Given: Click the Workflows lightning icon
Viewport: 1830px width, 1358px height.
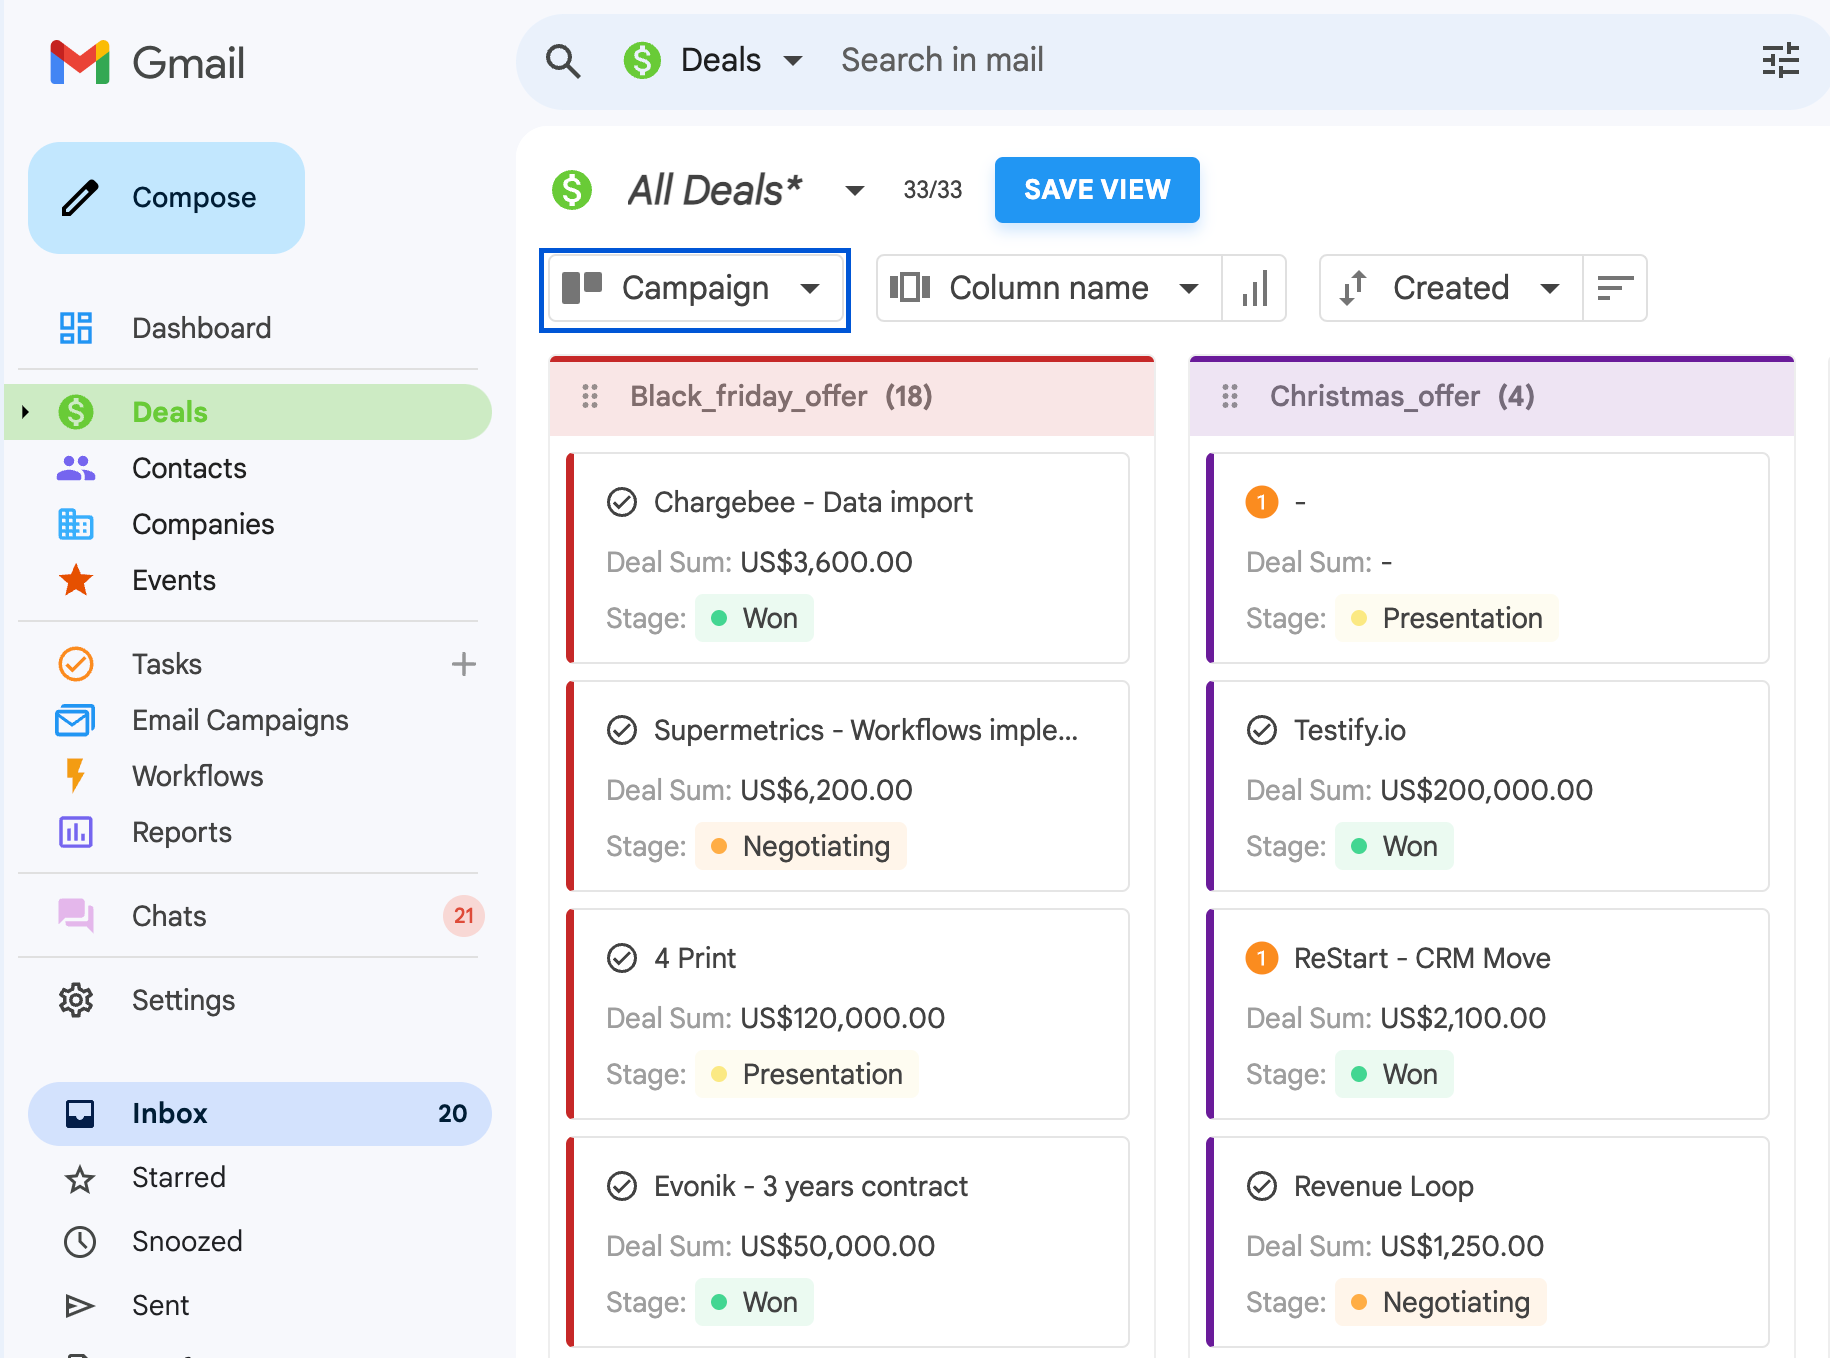Looking at the screenshot, I should [75, 776].
